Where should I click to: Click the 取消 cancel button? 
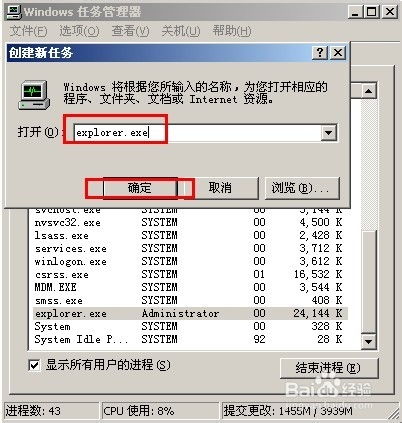pos(220,188)
